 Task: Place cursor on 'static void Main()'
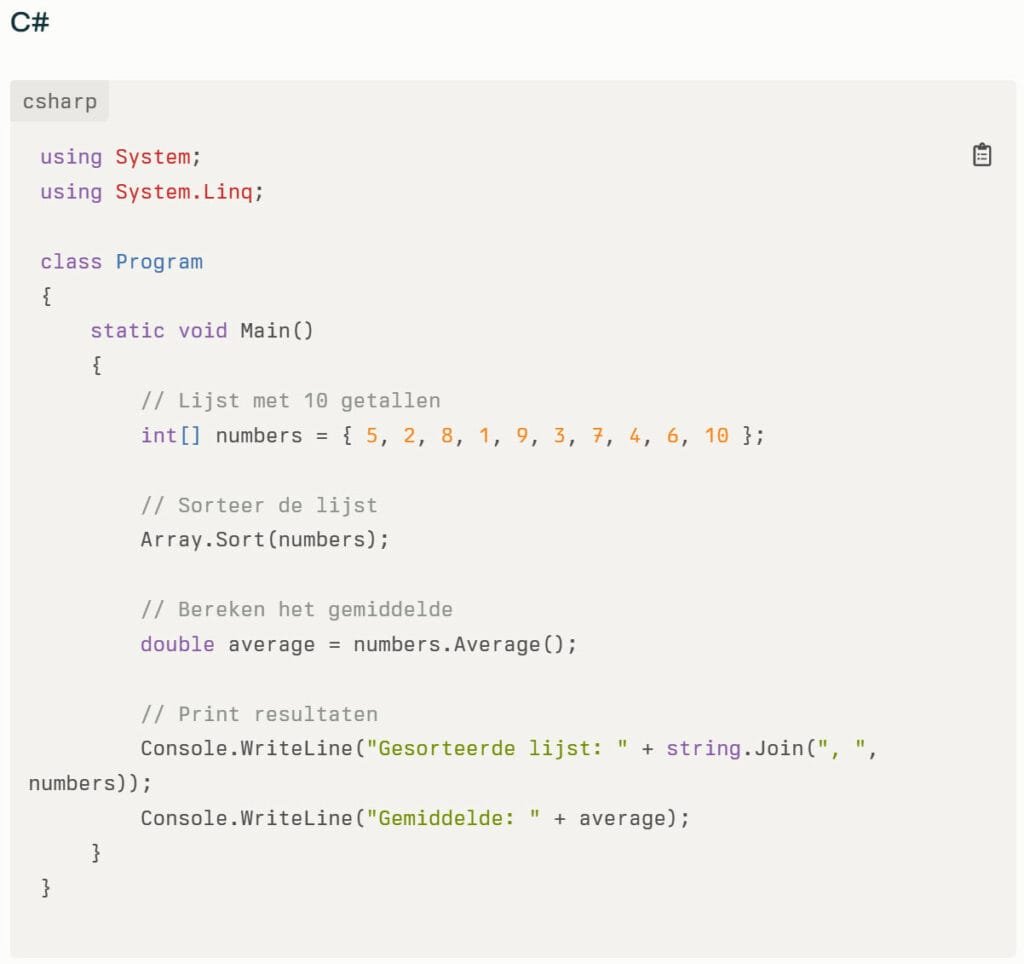click(x=201, y=331)
